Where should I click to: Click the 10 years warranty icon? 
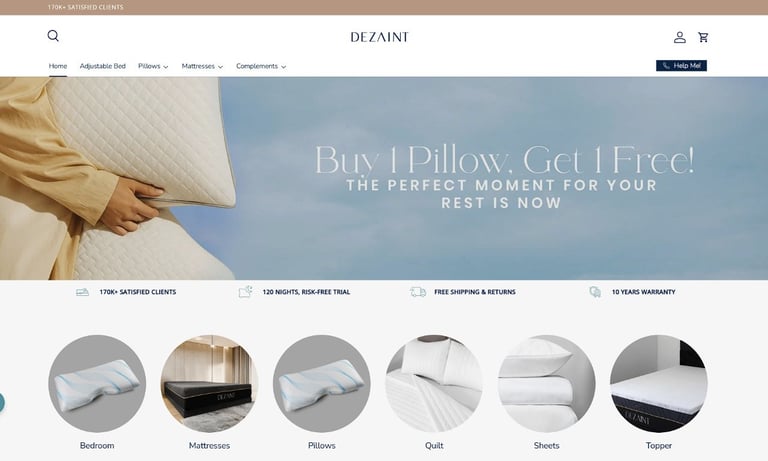click(595, 292)
